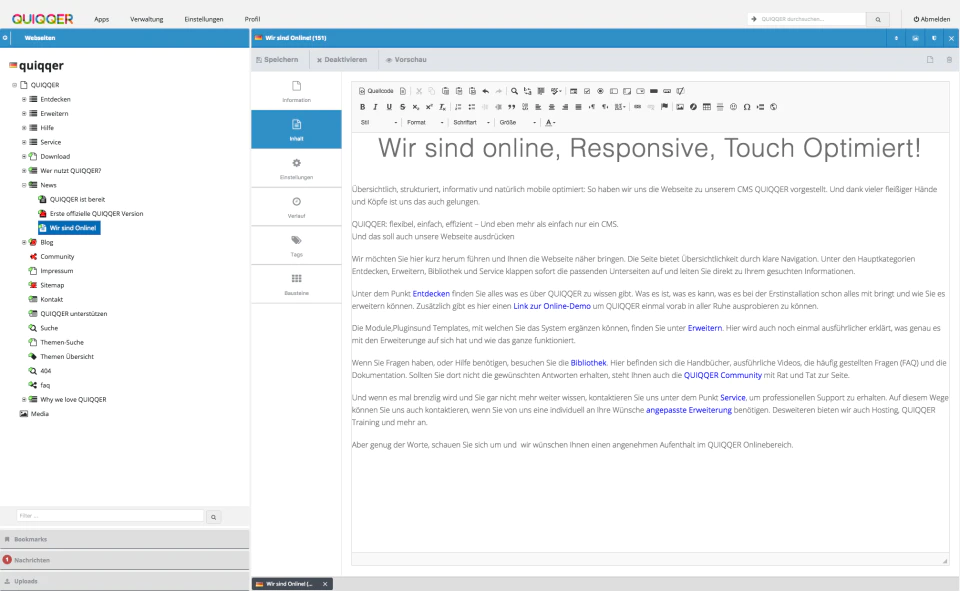Open the Größe font size dropdown

pyautogui.click(x=517, y=122)
